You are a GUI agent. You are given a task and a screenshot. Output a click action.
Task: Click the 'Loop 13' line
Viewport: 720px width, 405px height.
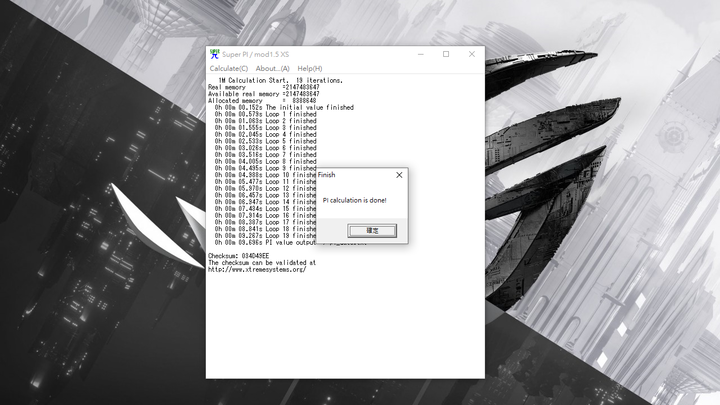265,195
